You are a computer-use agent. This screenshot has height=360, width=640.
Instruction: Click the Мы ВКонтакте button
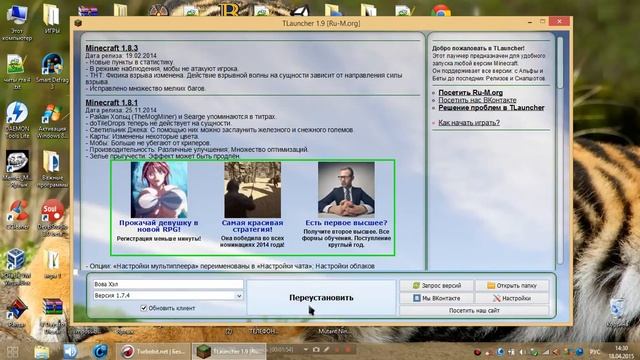[x=436, y=298]
